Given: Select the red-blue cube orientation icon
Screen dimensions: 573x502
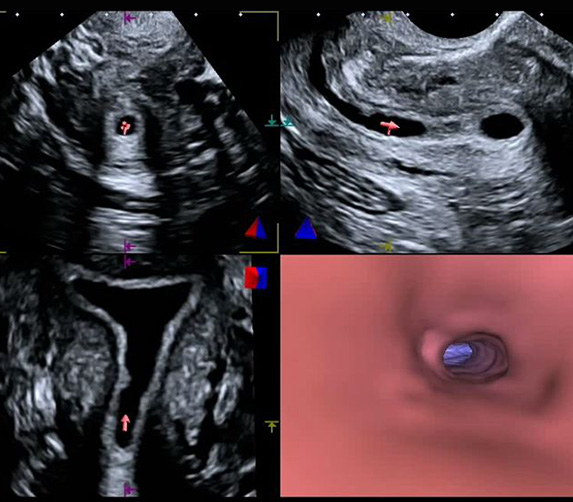Looking at the screenshot, I should pyautogui.click(x=256, y=278).
